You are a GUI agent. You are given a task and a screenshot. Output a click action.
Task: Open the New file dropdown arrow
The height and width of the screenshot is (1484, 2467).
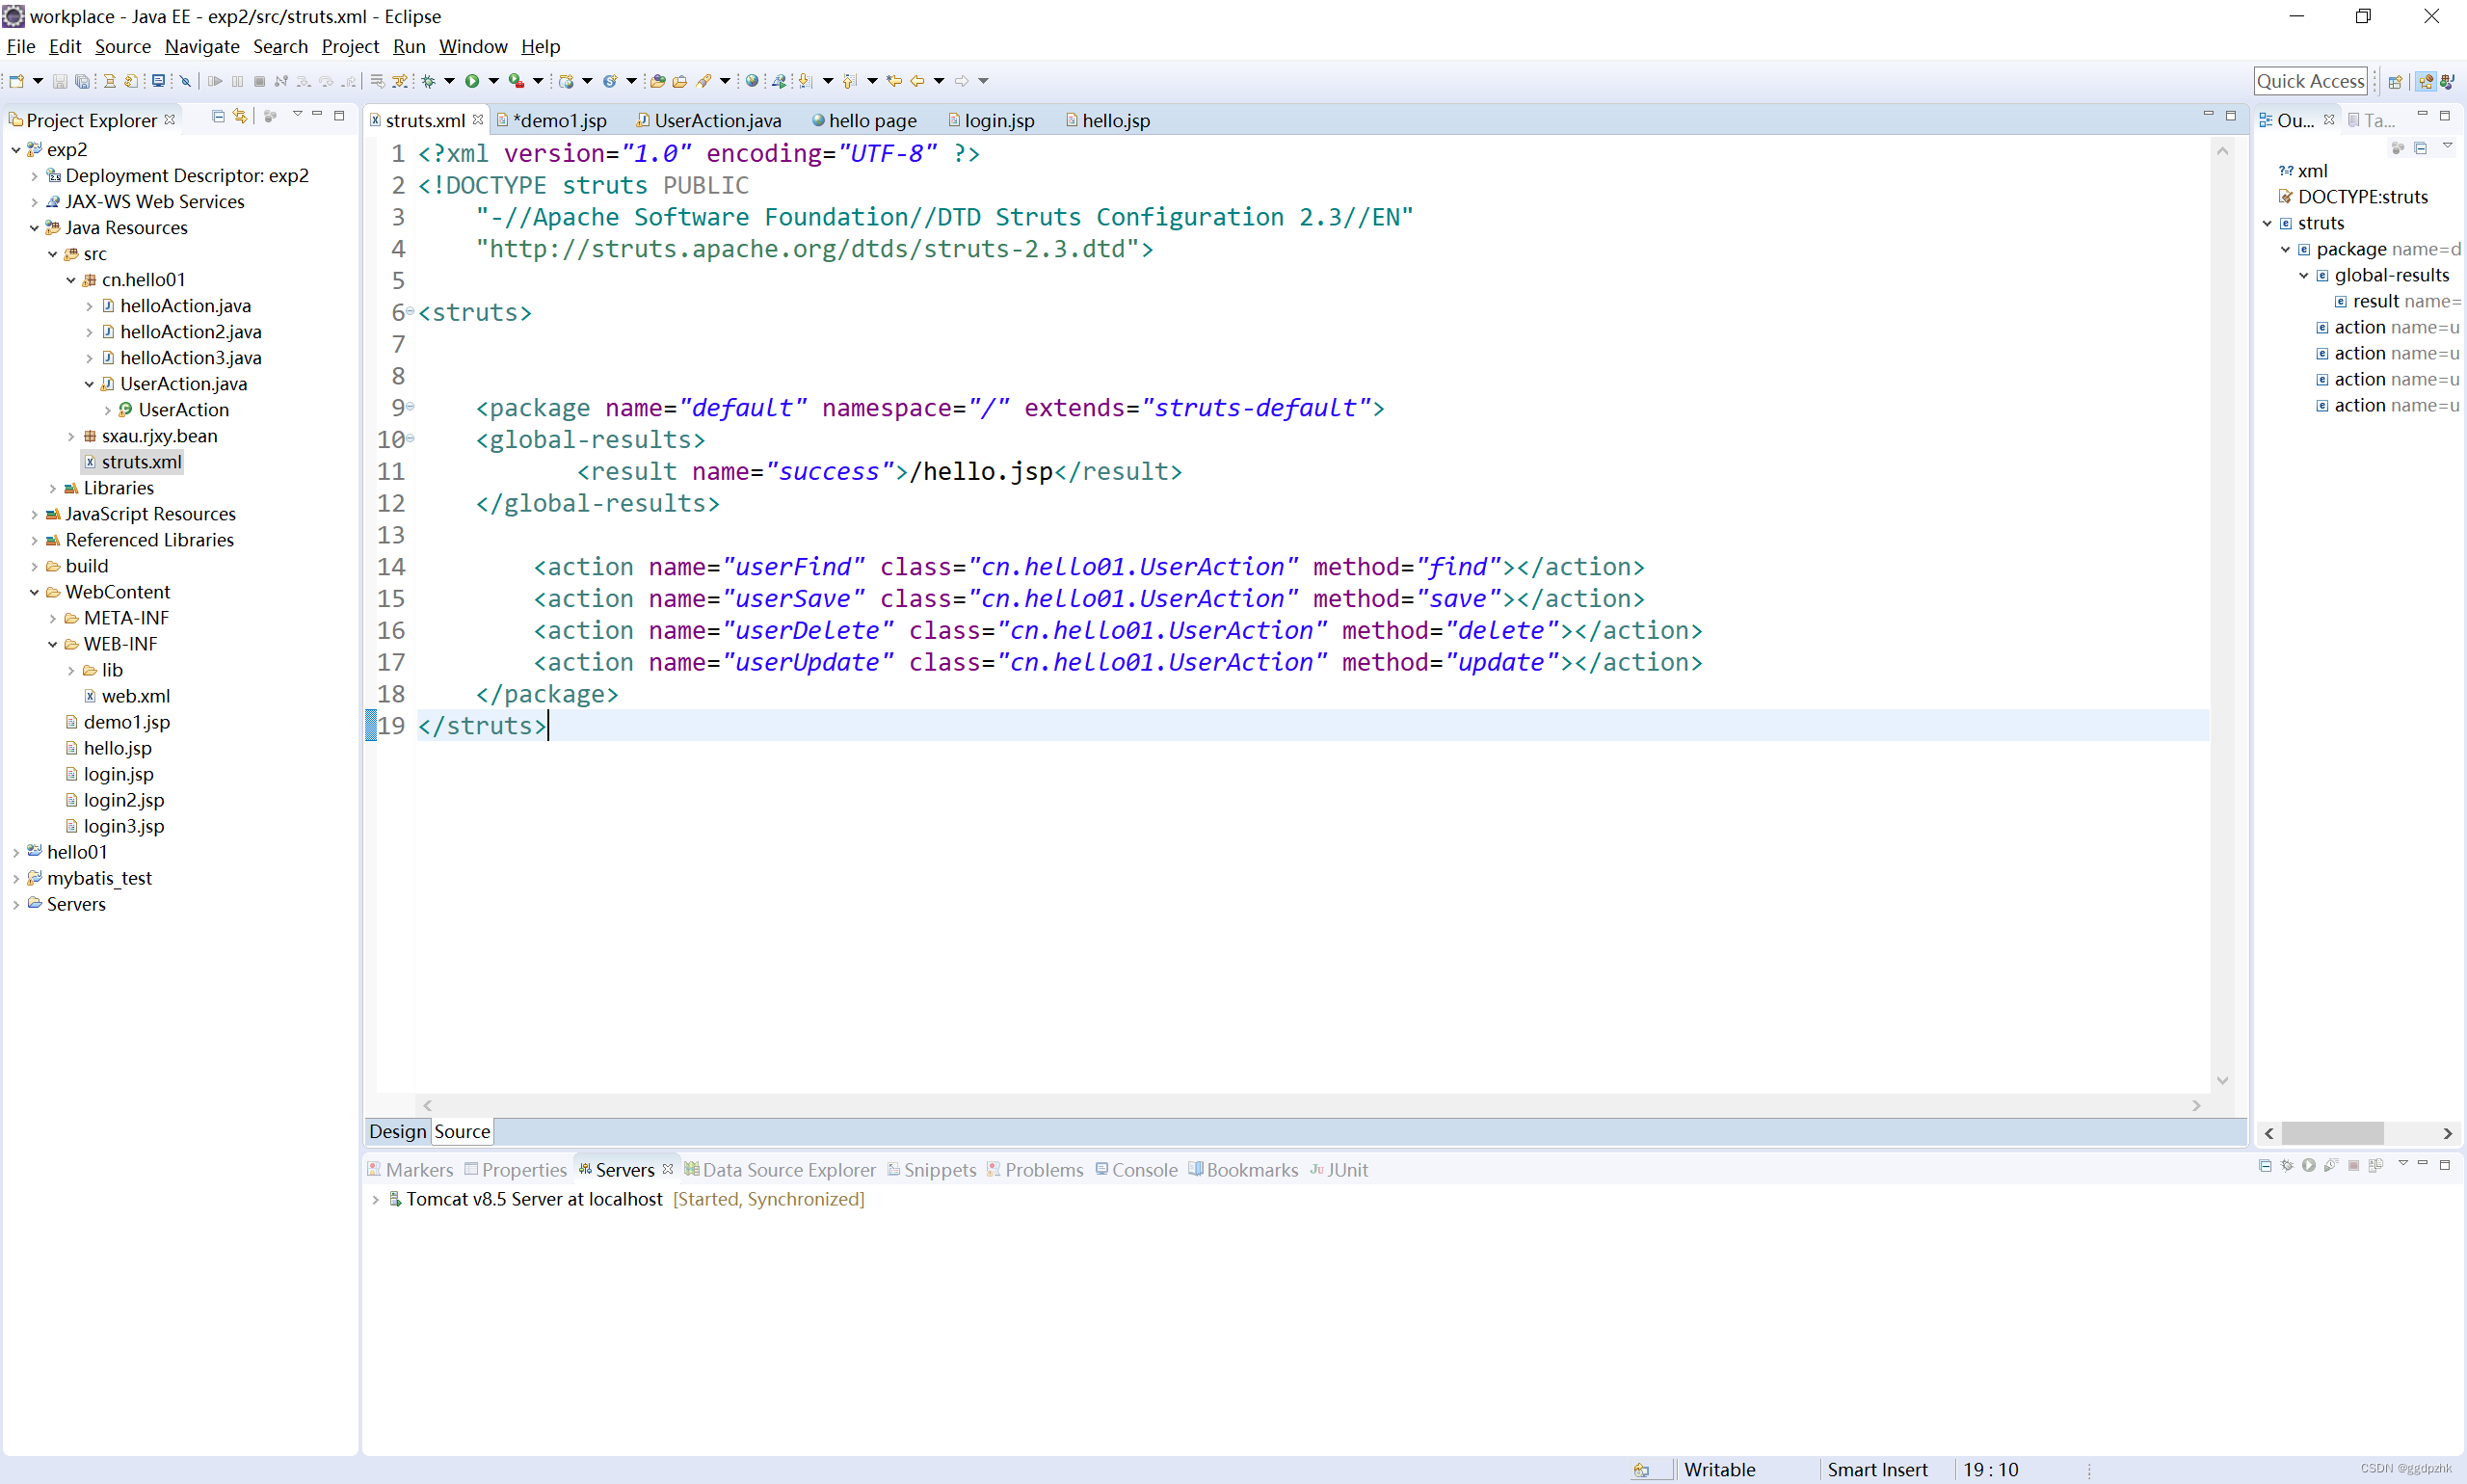pyautogui.click(x=38, y=81)
